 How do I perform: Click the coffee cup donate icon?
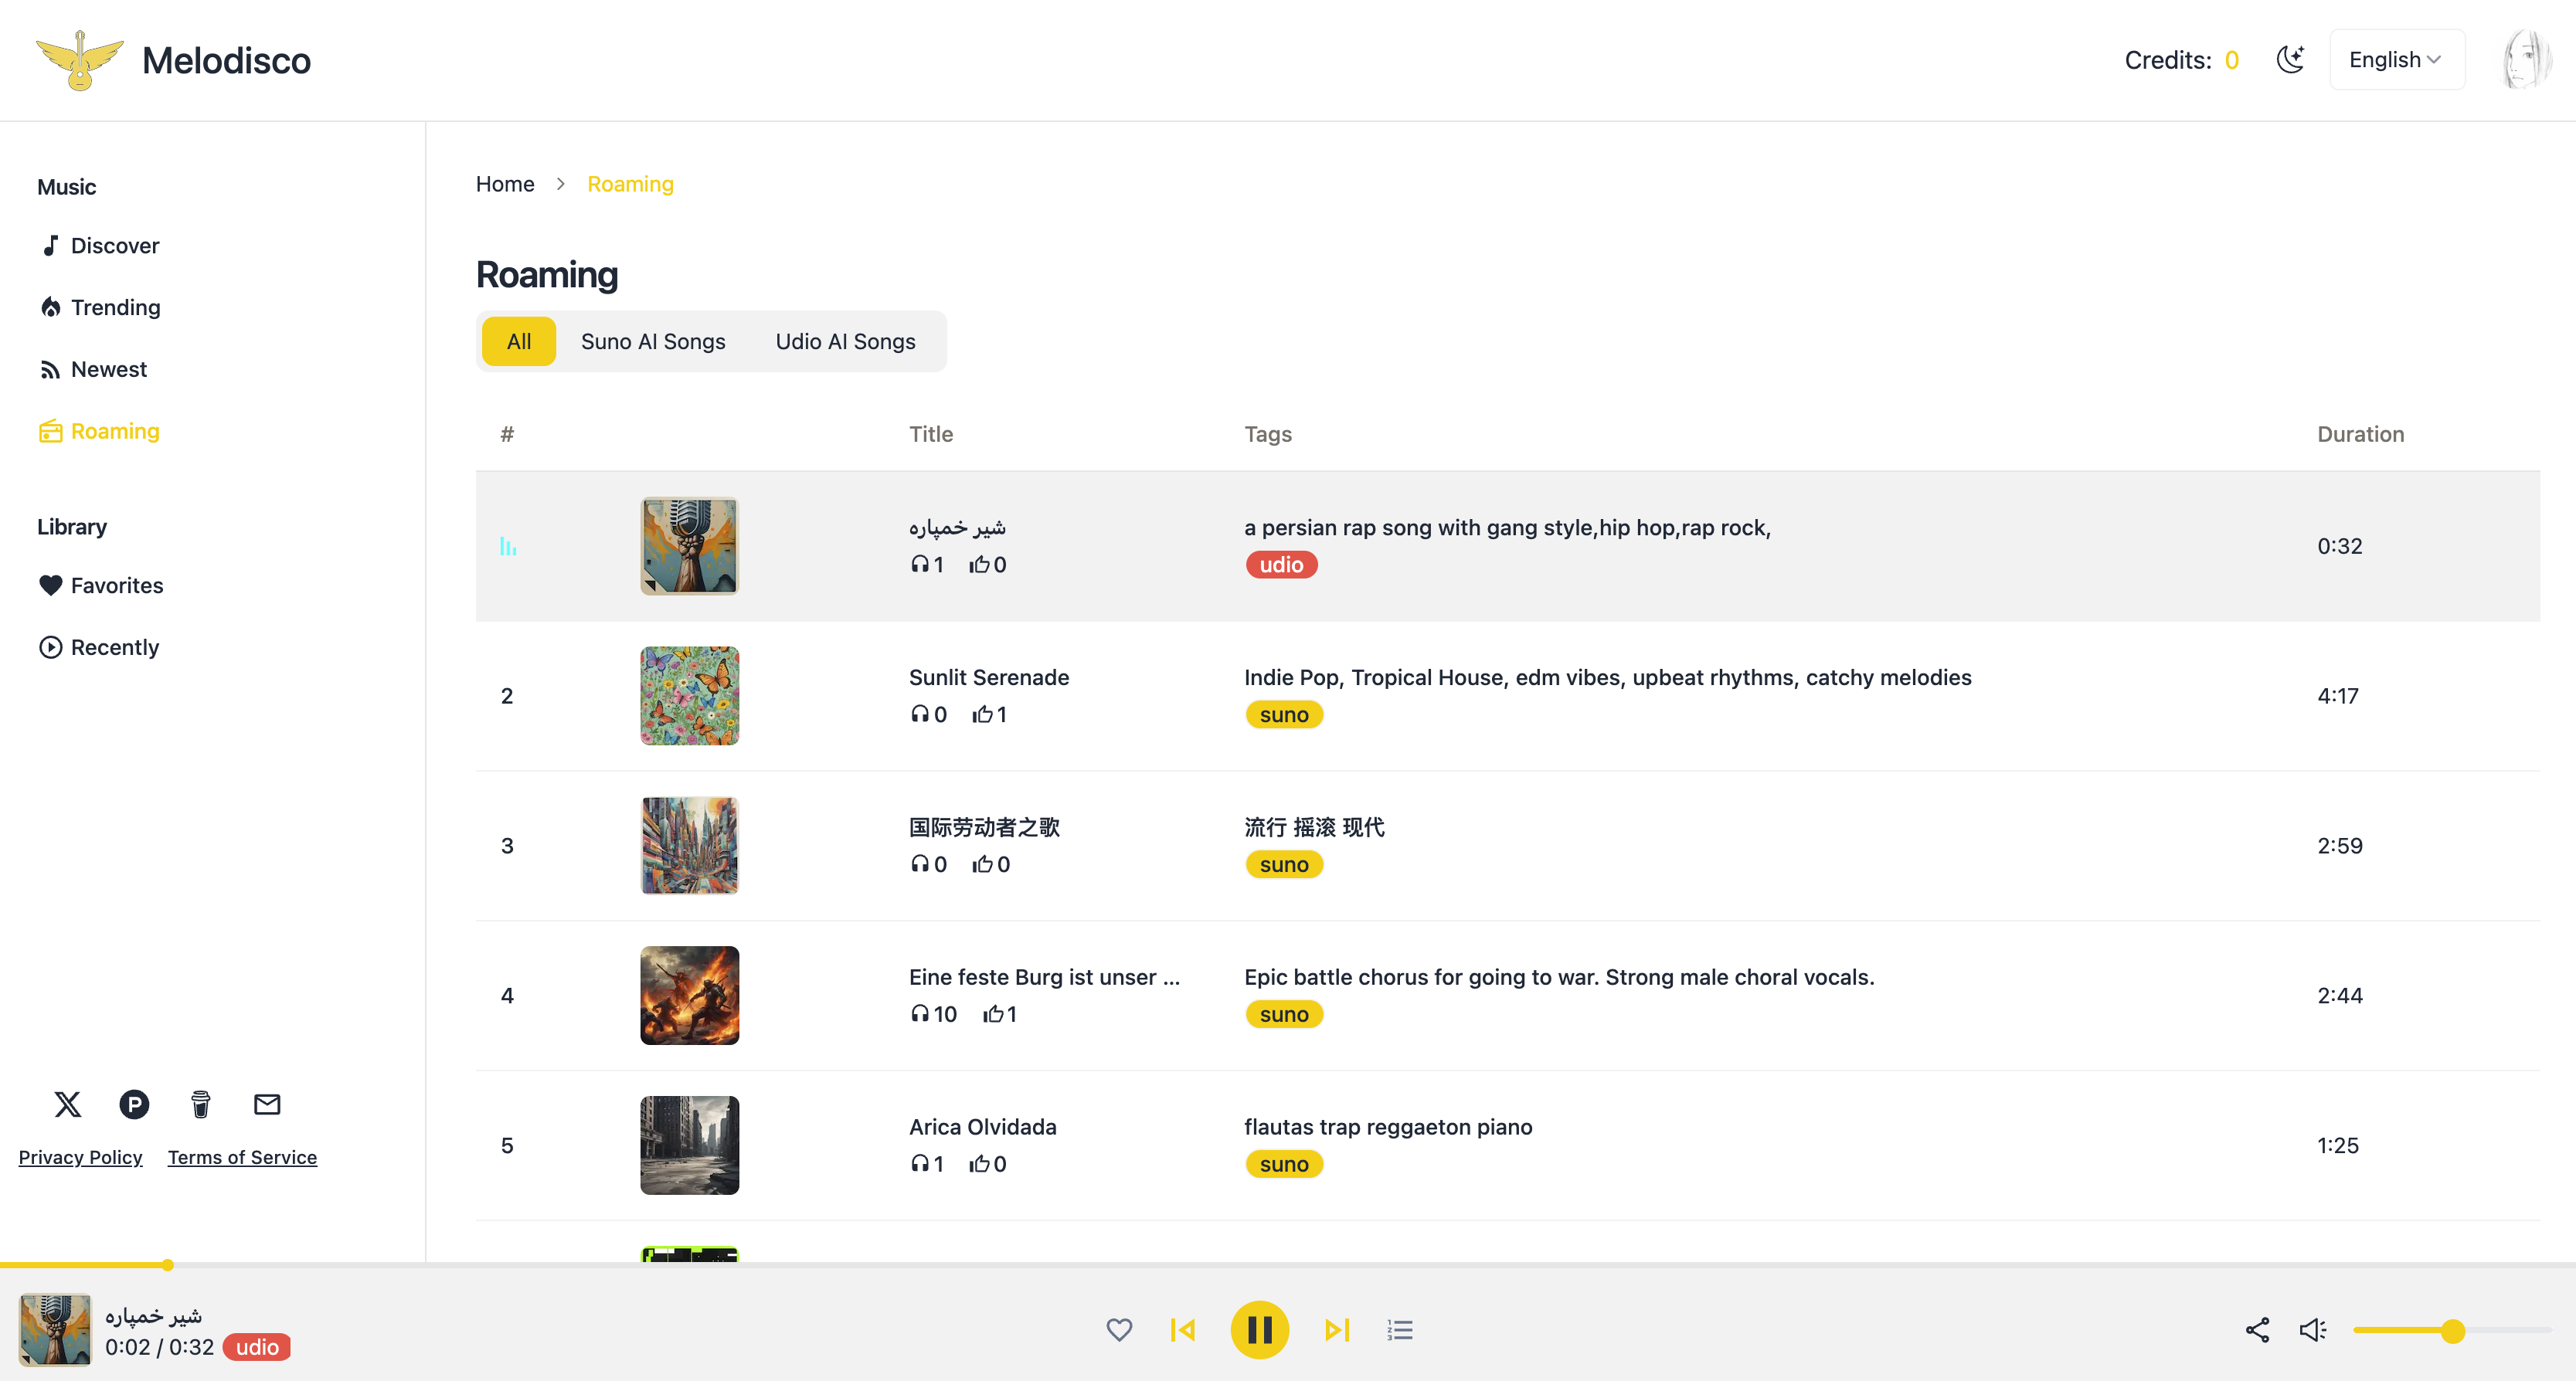(x=200, y=1104)
